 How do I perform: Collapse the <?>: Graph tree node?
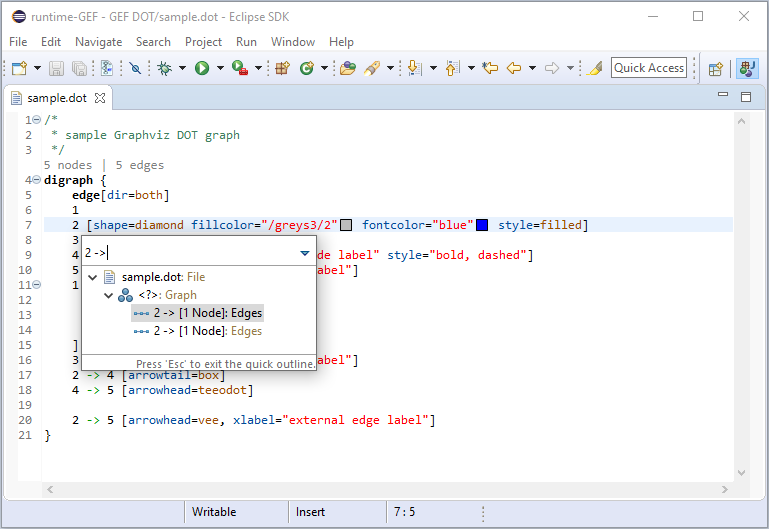(109, 295)
